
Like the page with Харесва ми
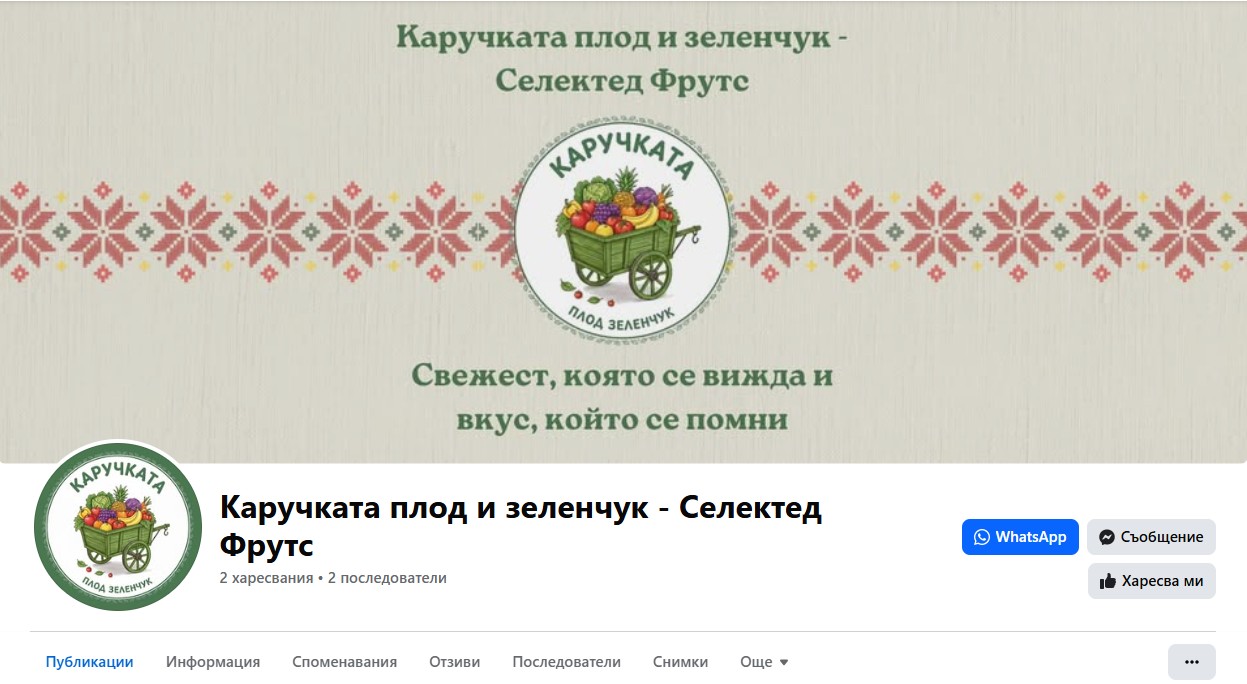[x=1152, y=581]
